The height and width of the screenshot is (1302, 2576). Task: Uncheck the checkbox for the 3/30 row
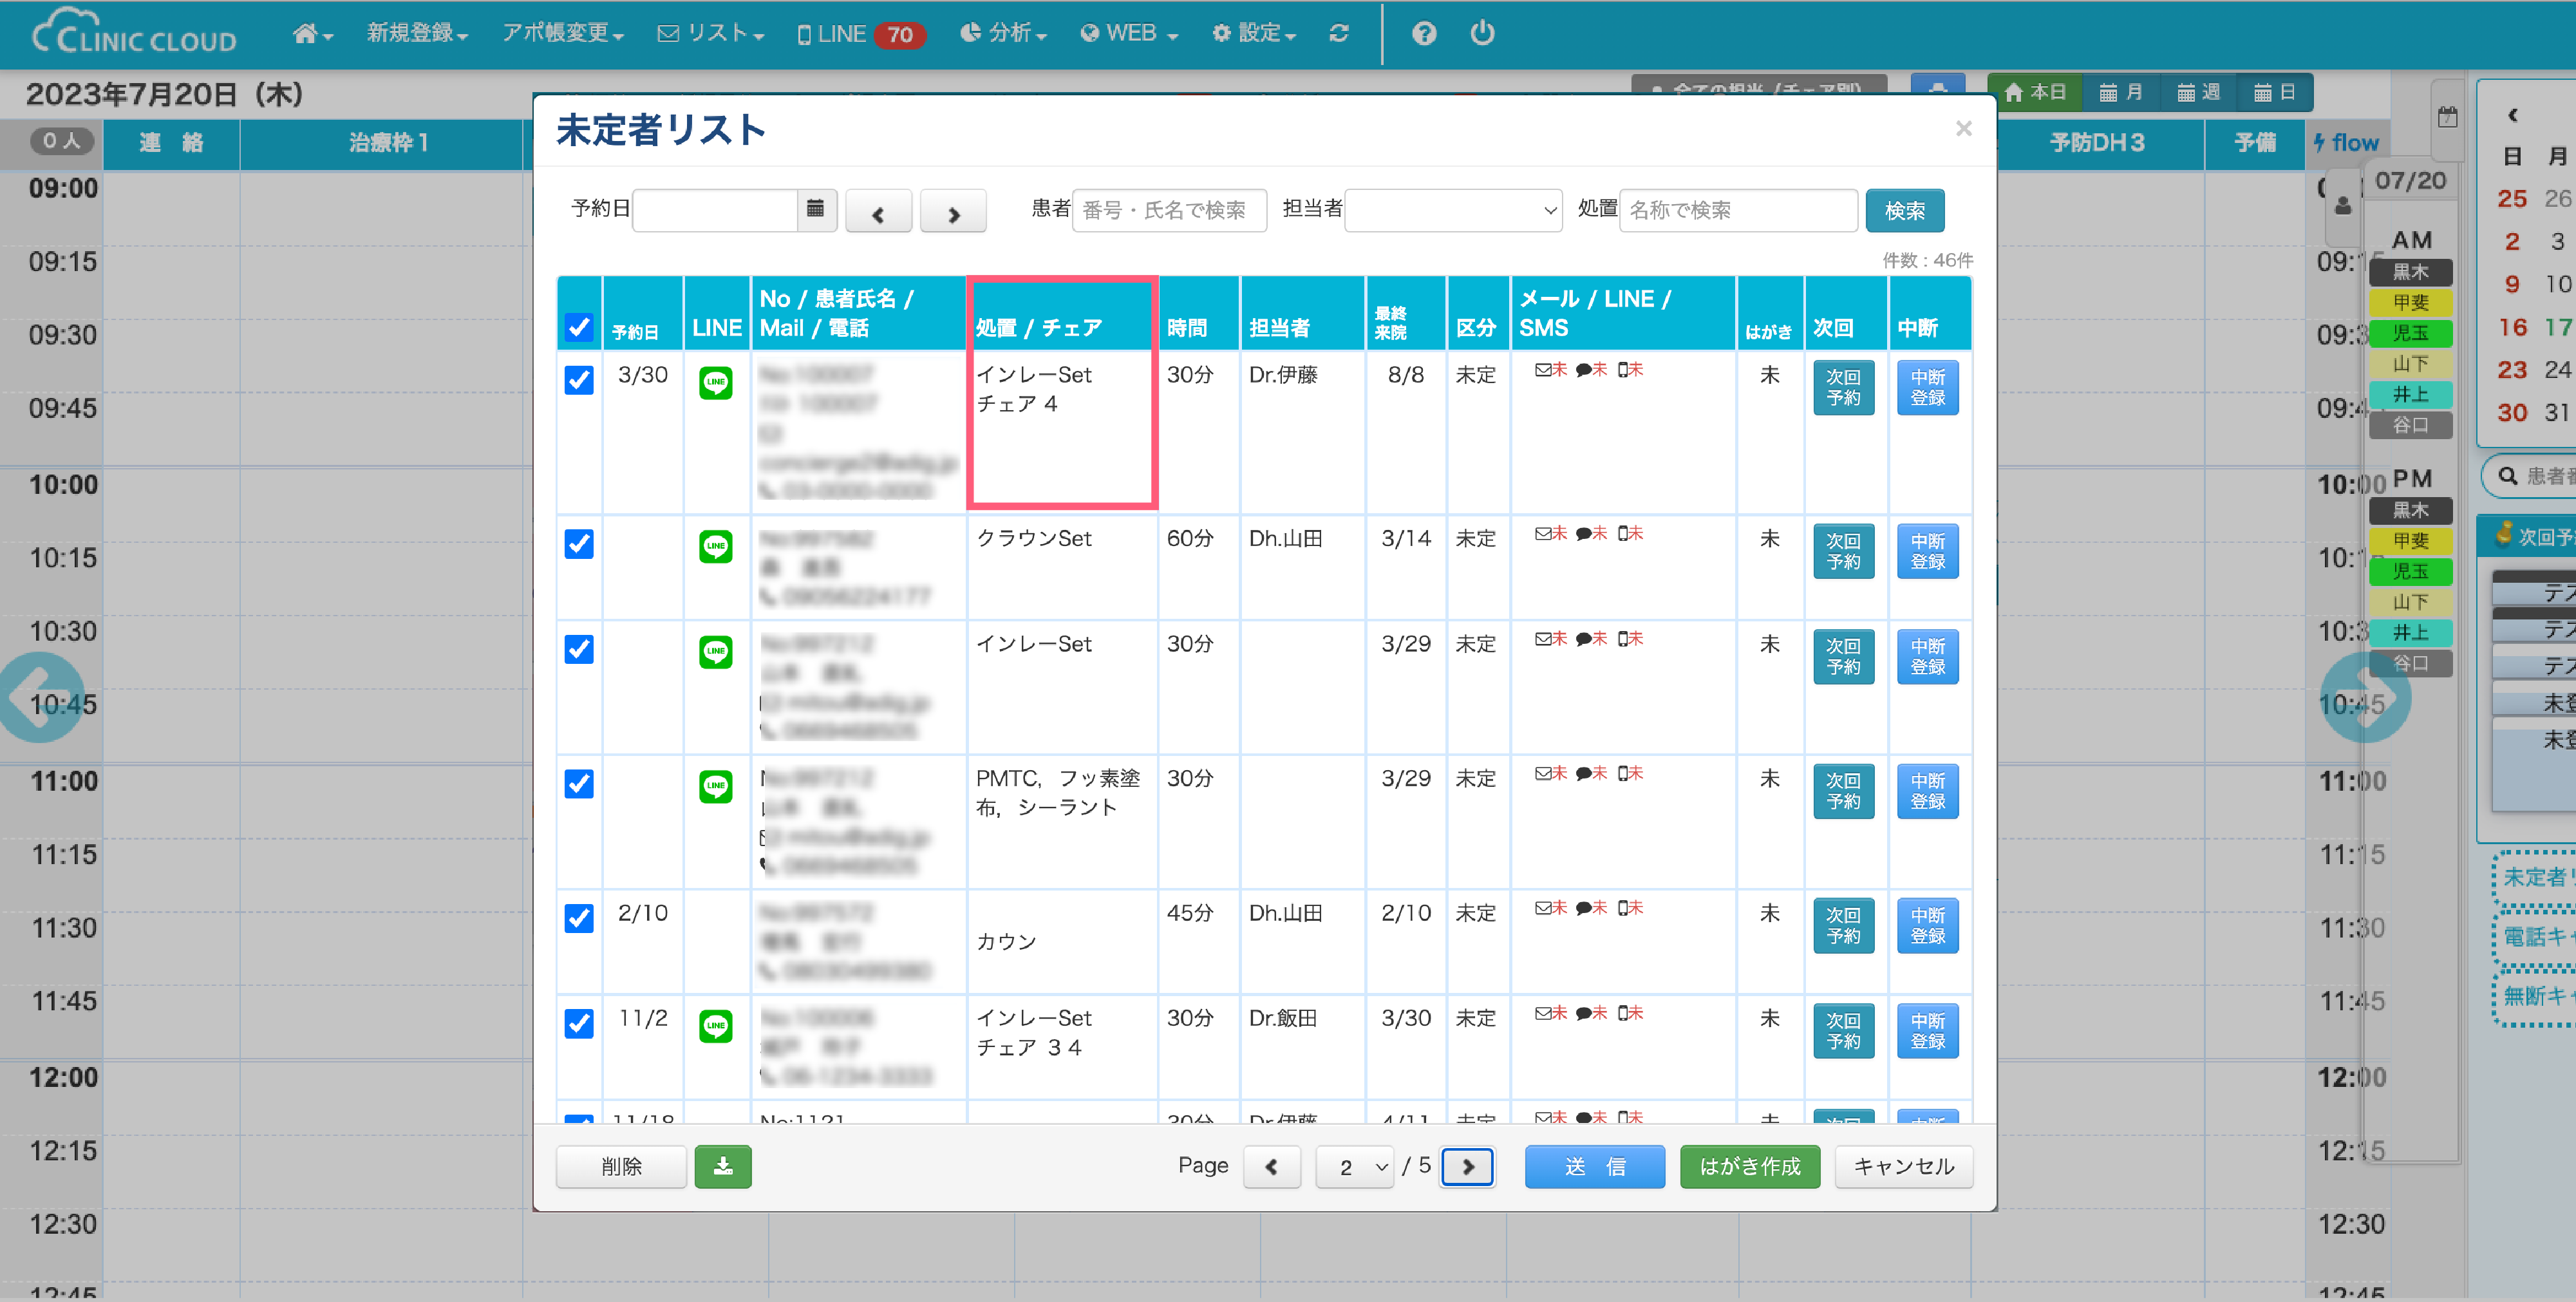pos(579,380)
